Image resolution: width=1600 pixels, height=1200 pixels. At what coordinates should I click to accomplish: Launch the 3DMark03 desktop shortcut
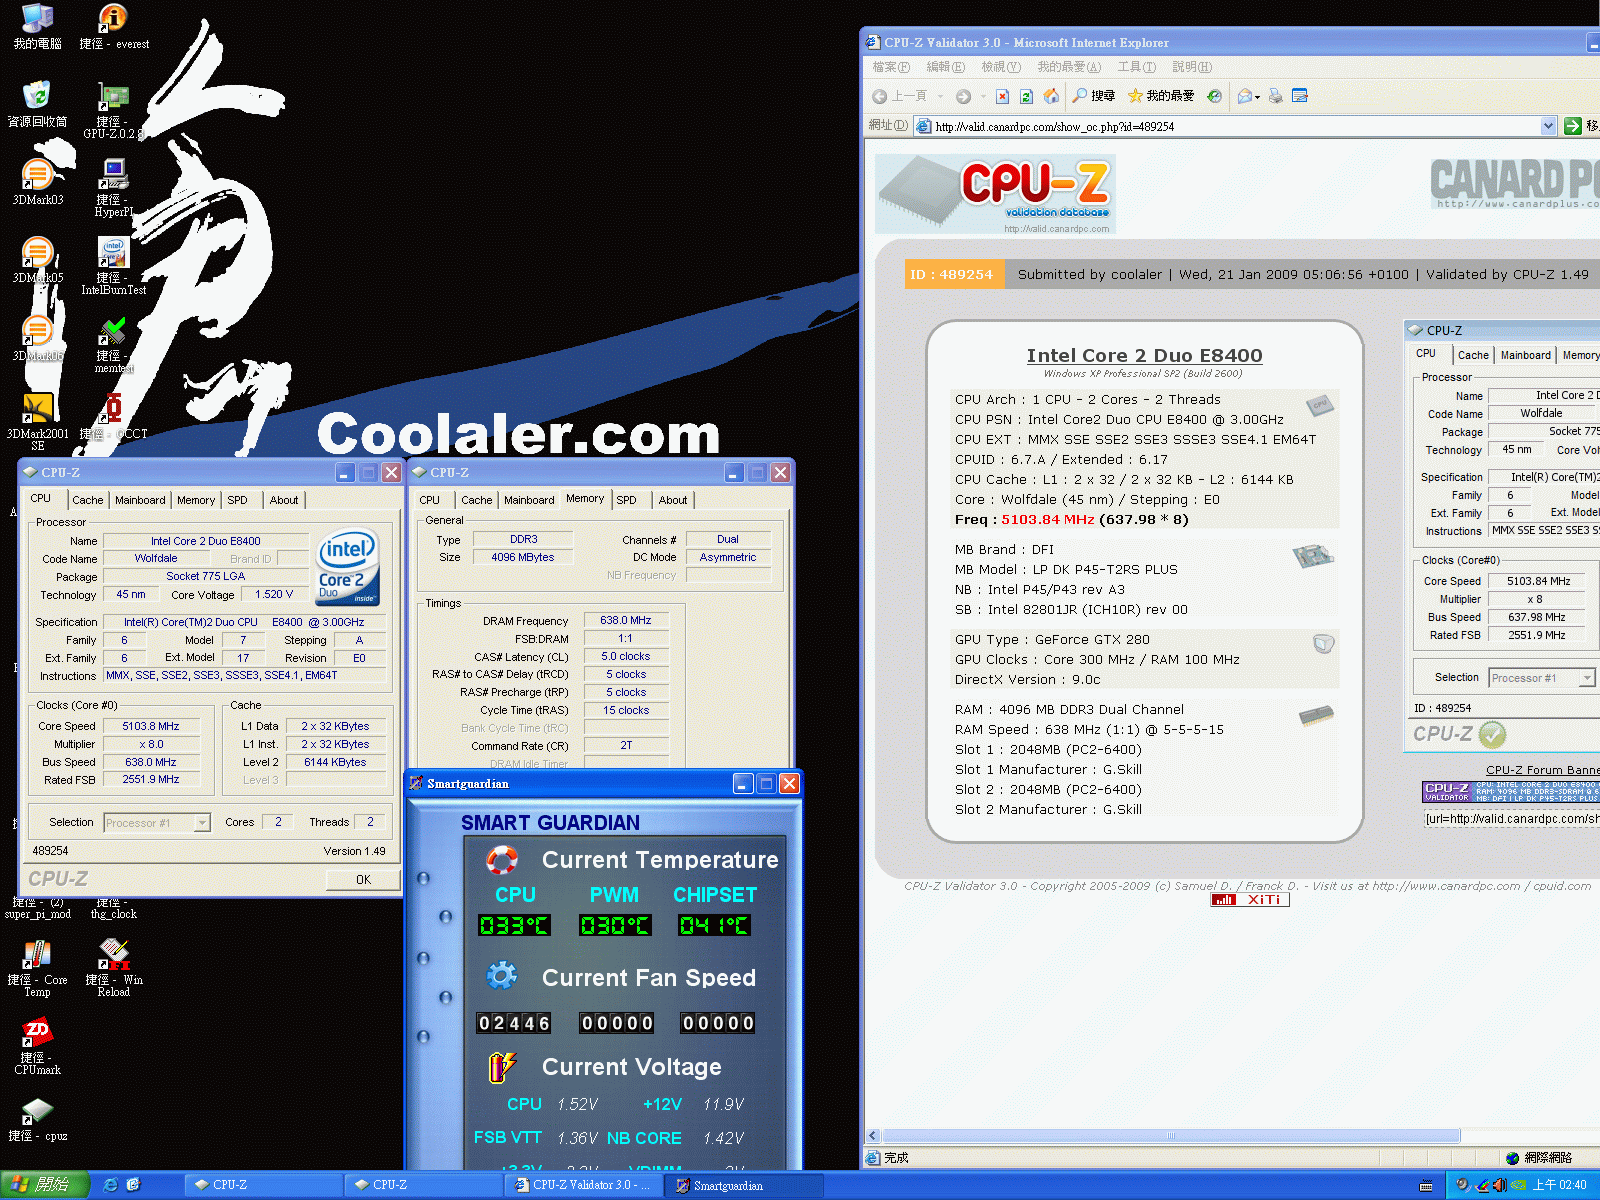pos(37,182)
